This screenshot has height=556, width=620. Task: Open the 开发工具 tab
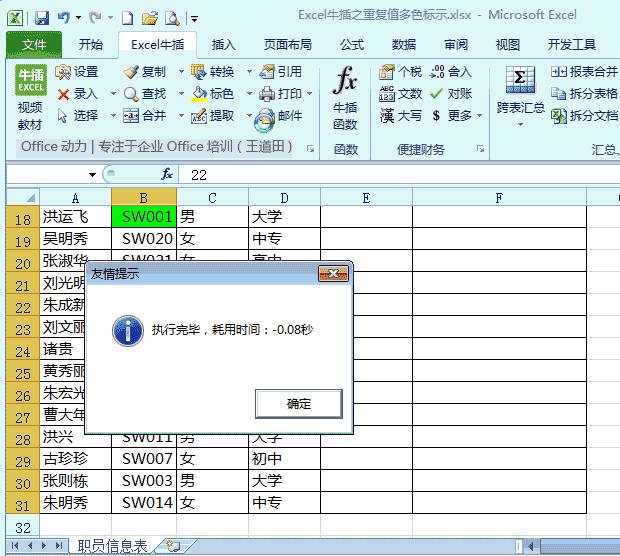pos(571,45)
